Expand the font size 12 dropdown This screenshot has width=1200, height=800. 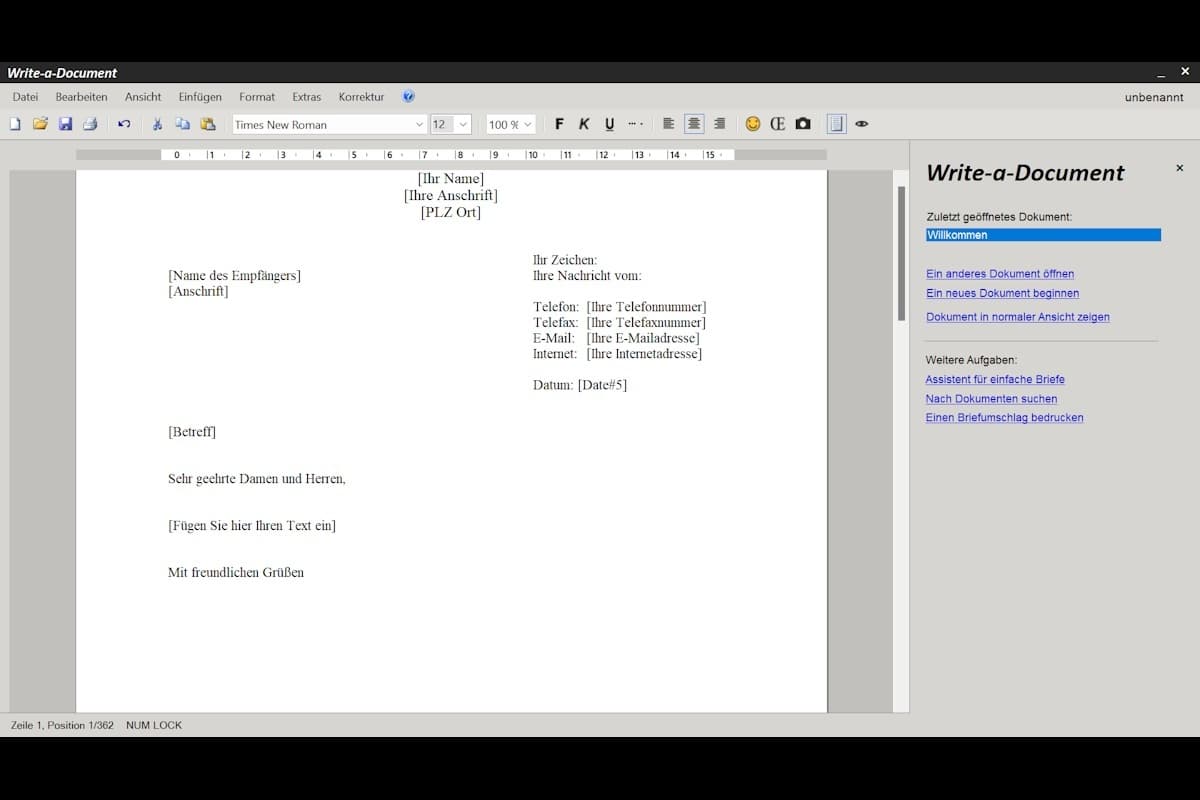click(x=464, y=123)
